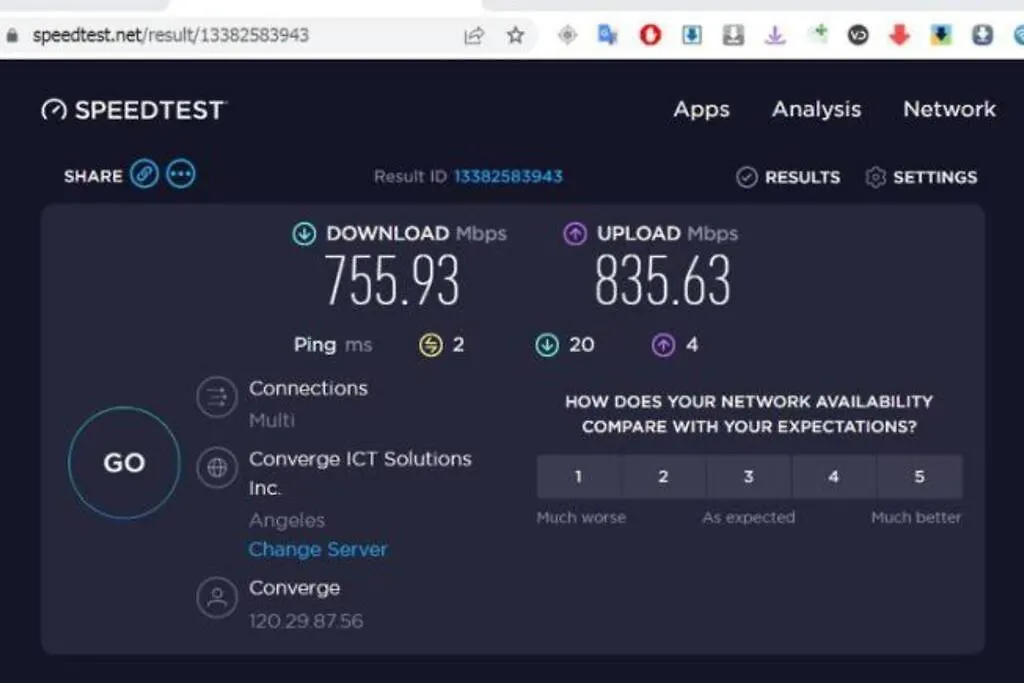This screenshot has height=683, width=1024.
Task: Click the server location "Angeles"
Action: (x=287, y=520)
